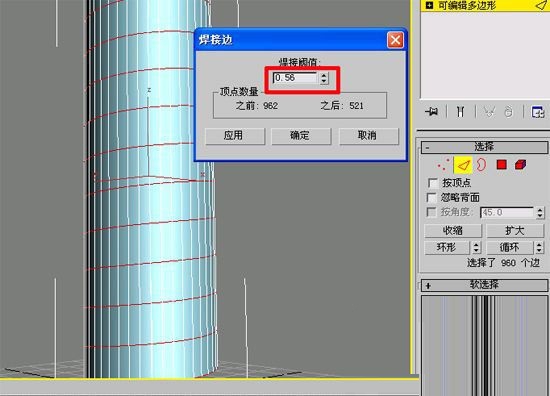Select the Polygon sub-object level icon
Screen dimensions: 550x396
point(502,165)
